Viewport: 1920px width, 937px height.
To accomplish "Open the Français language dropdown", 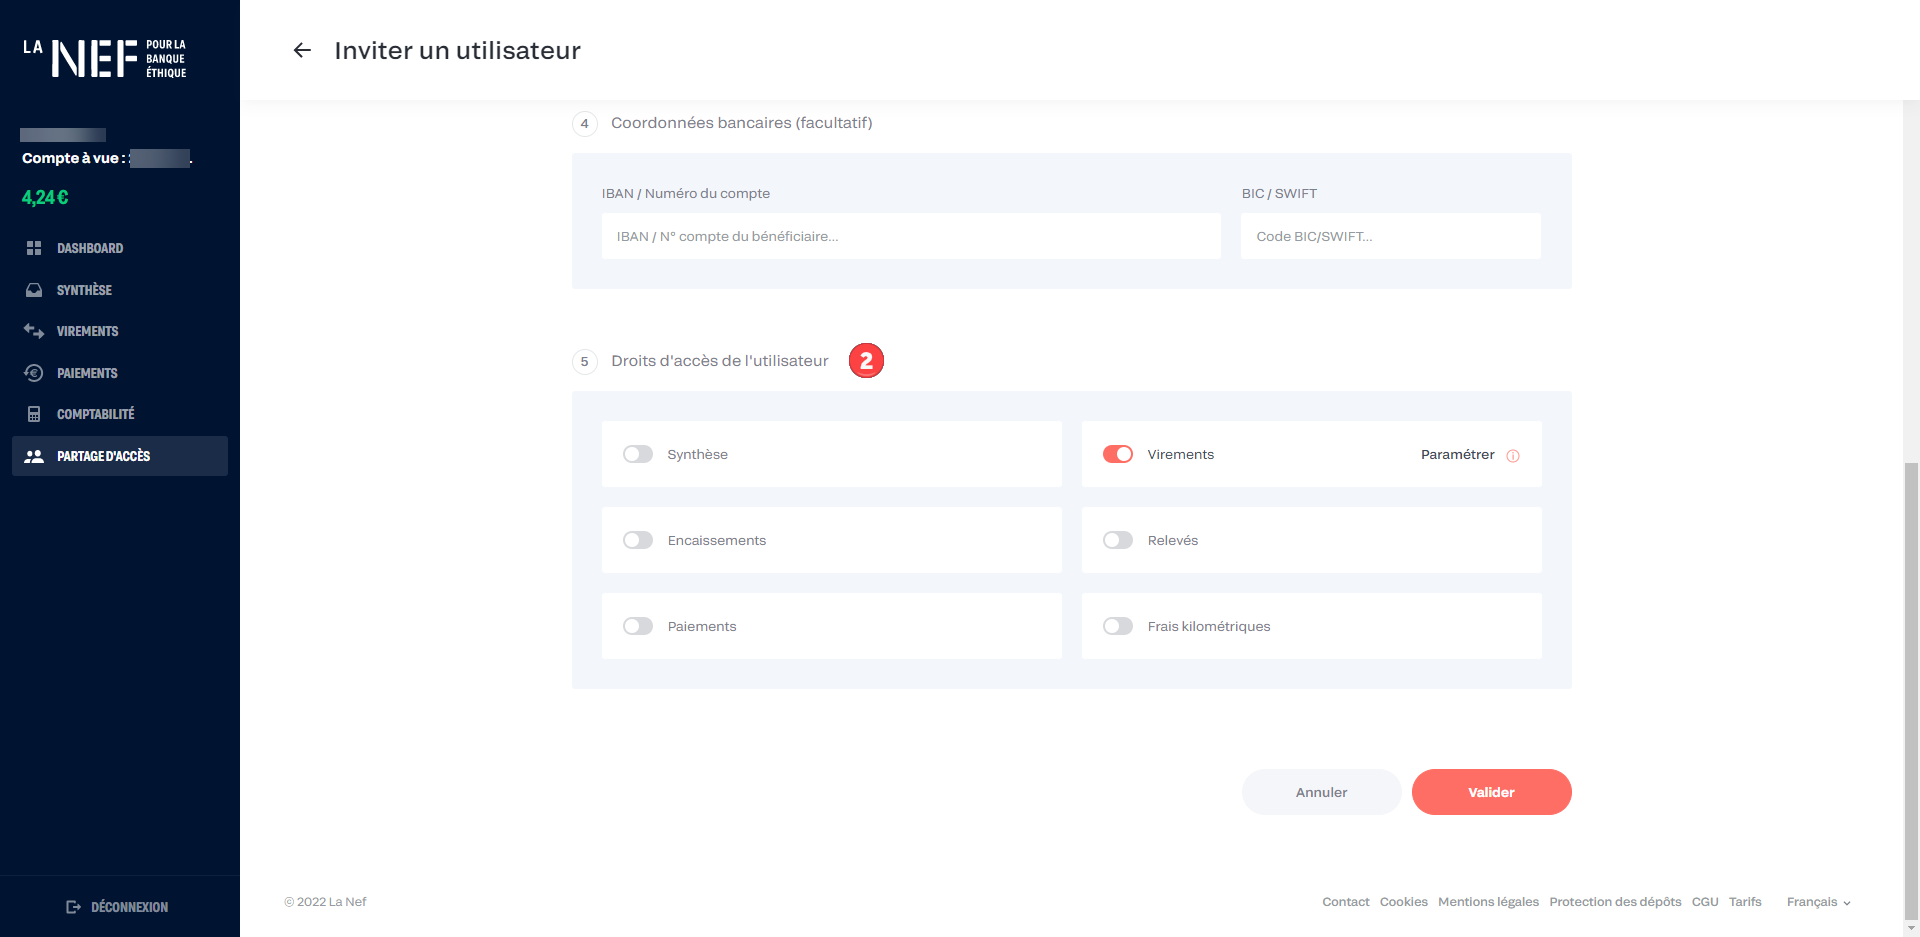I will [1818, 902].
